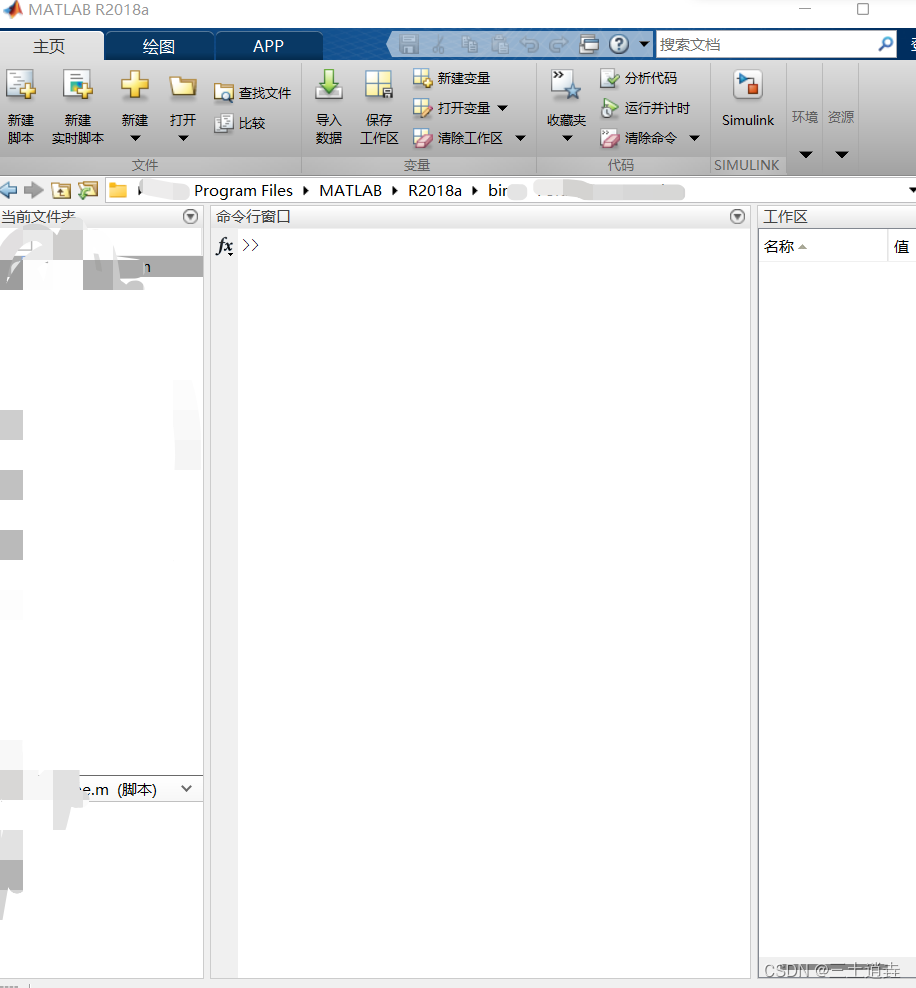Click the 比较 (Compare) files button
The width and height of the screenshot is (916, 988).
click(x=240, y=123)
